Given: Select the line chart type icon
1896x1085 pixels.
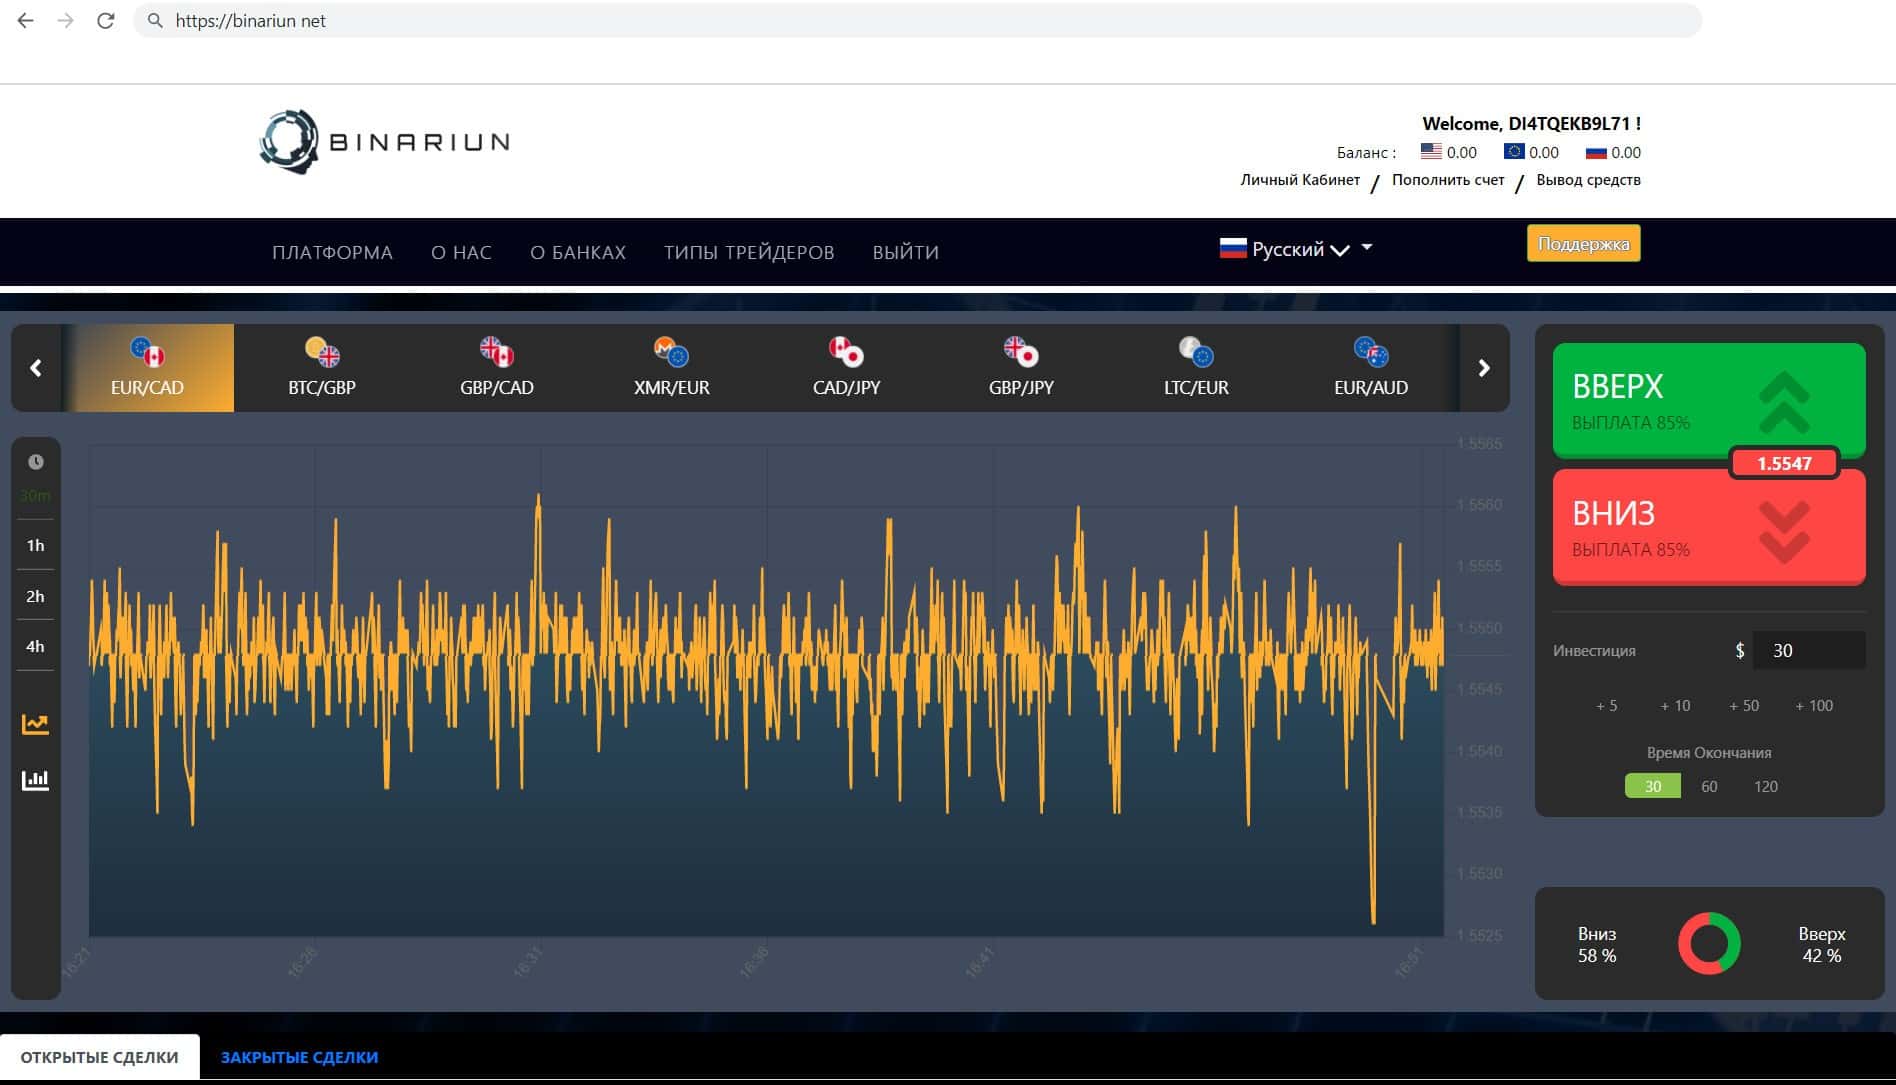Looking at the screenshot, I should [35, 724].
